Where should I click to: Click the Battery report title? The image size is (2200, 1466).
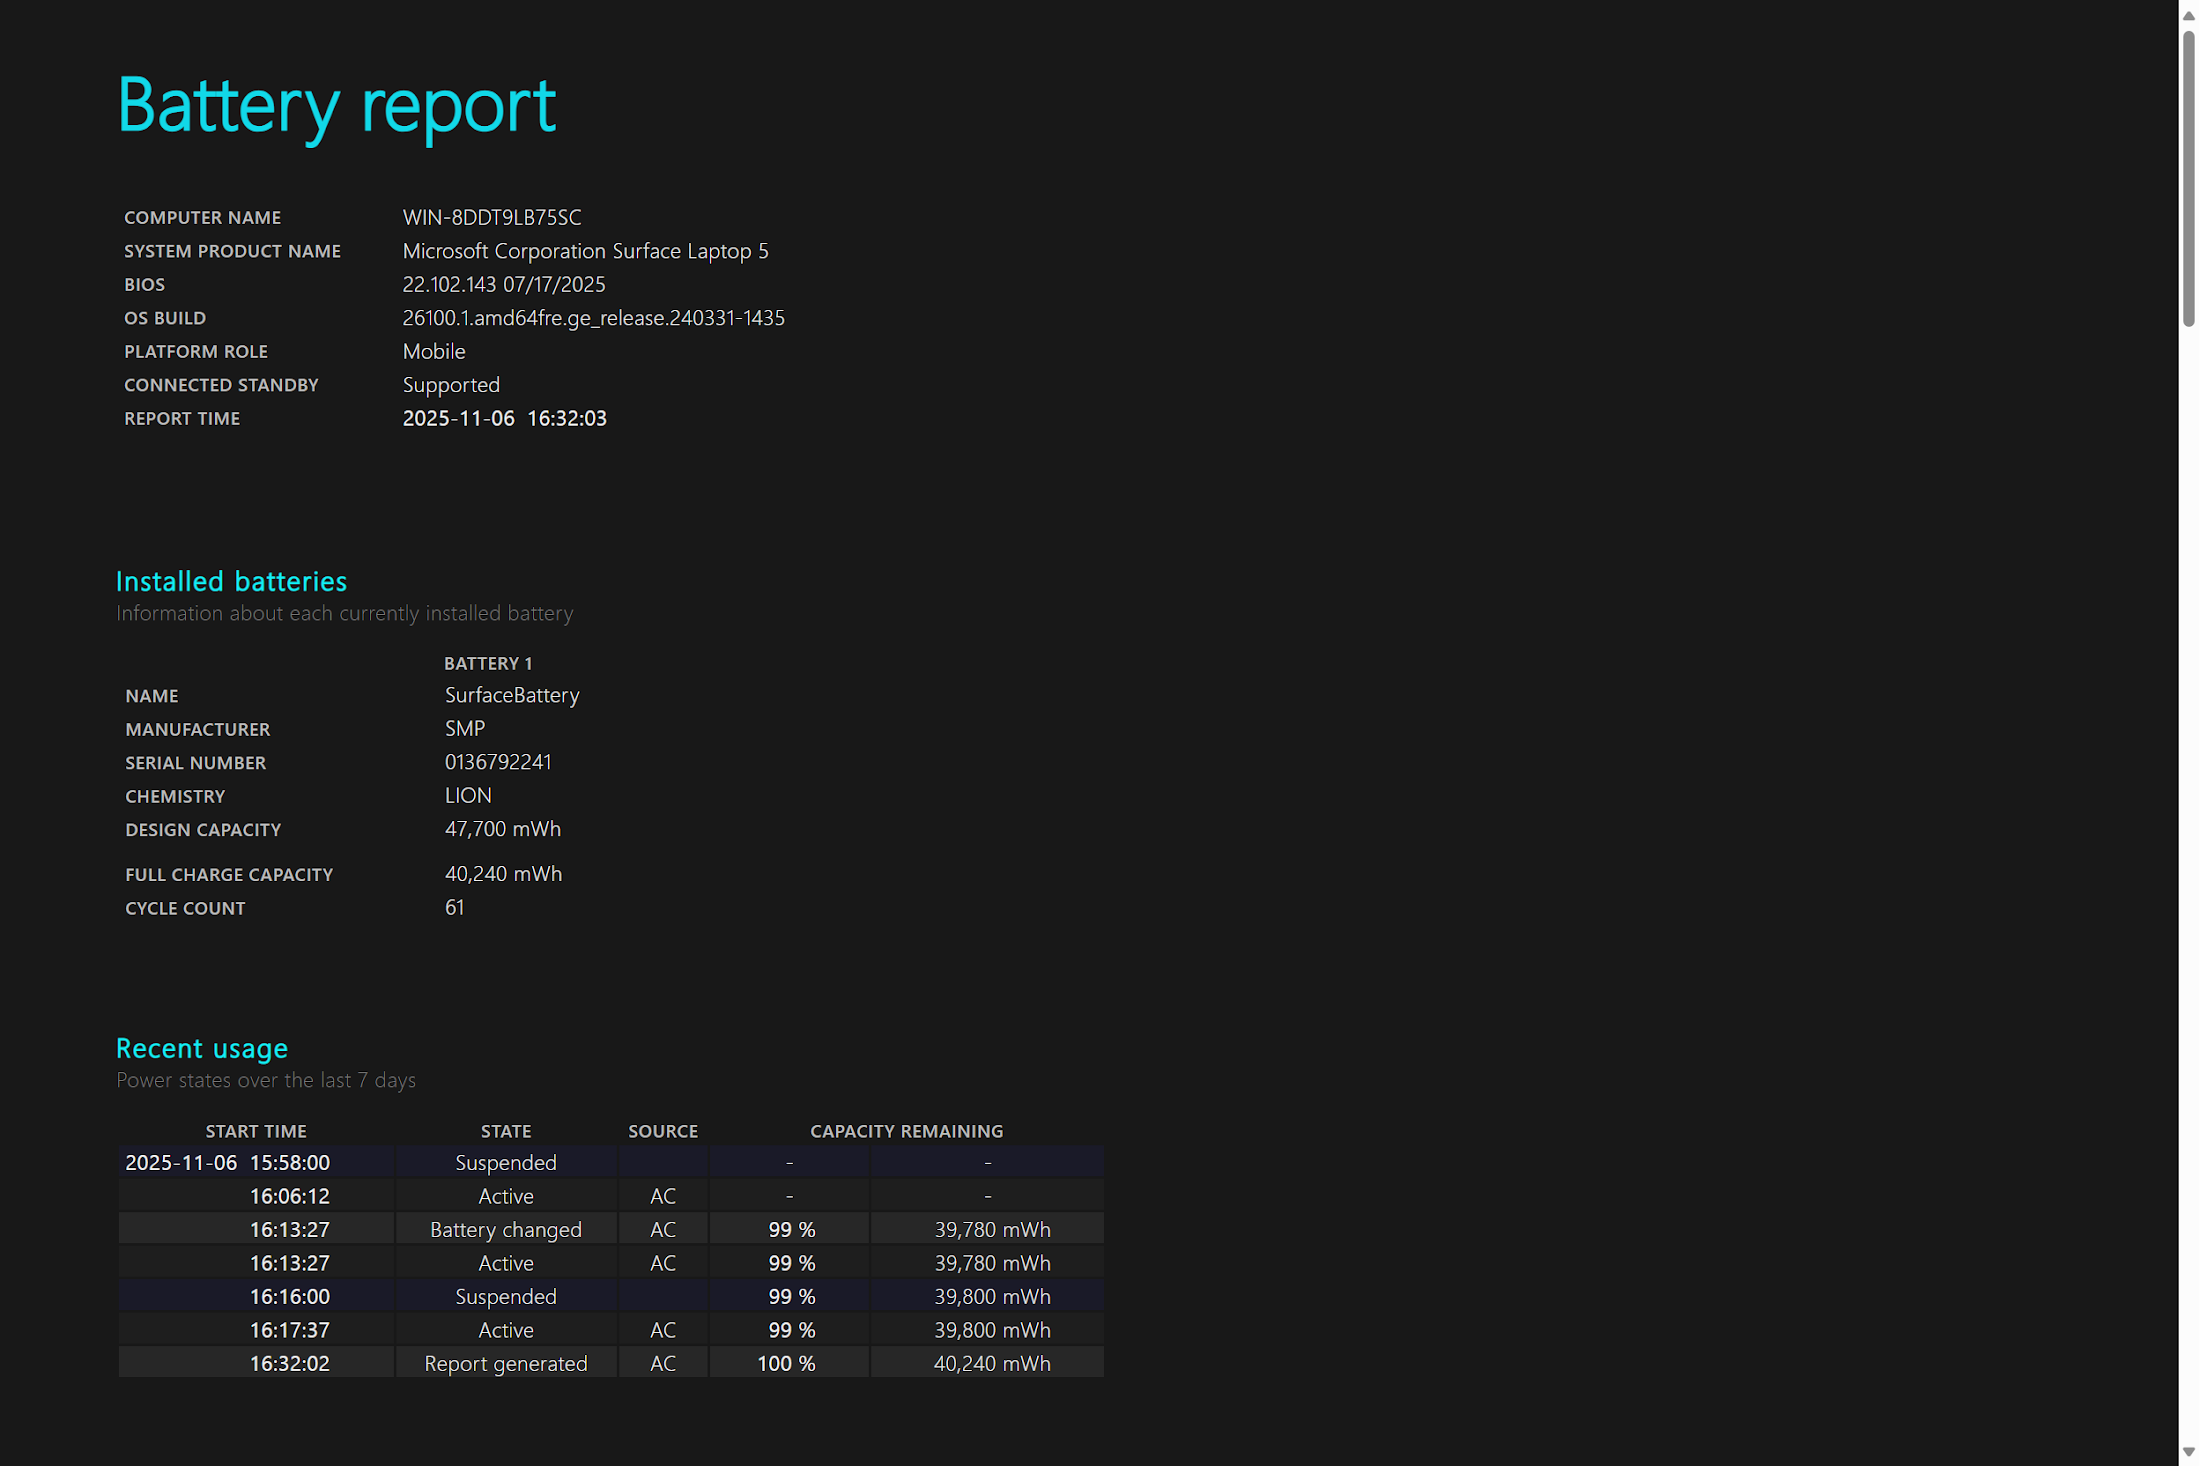pos(336,106)
